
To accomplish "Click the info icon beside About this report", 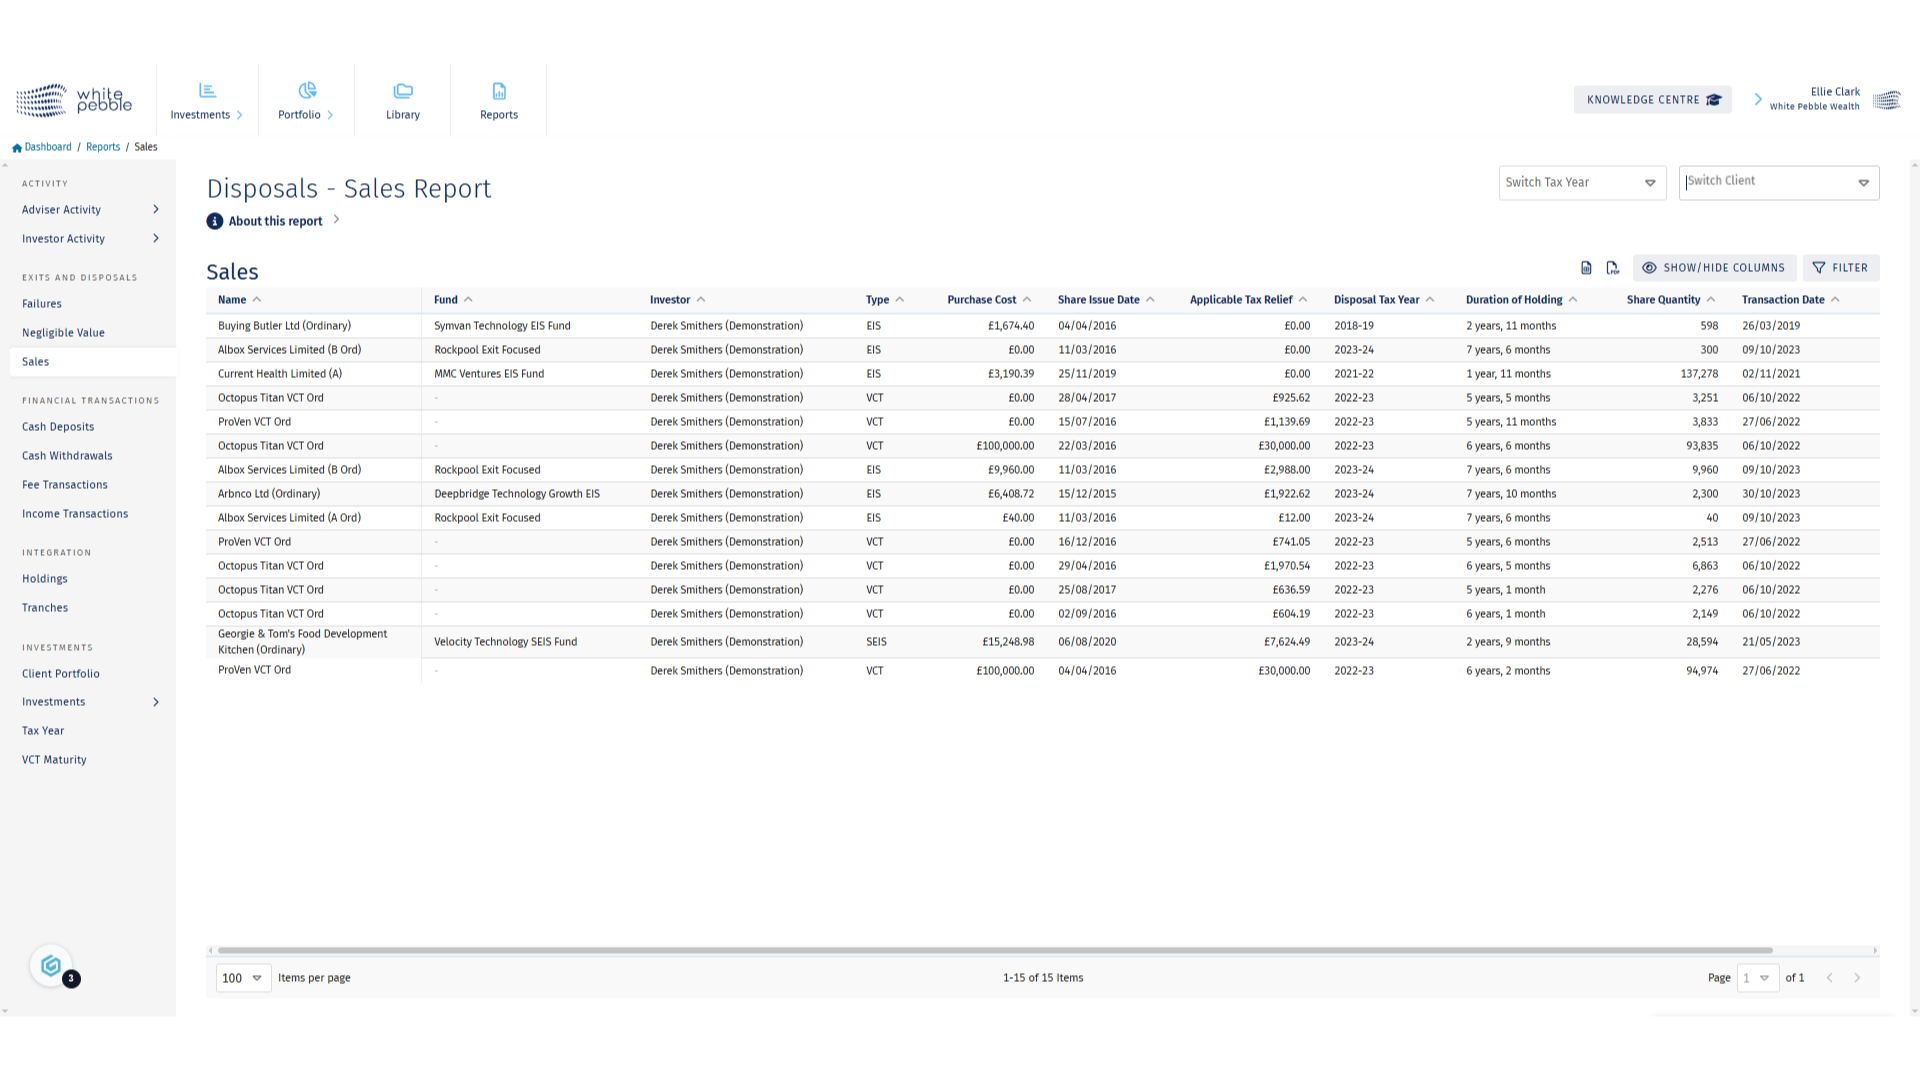I will pos(215,221).
